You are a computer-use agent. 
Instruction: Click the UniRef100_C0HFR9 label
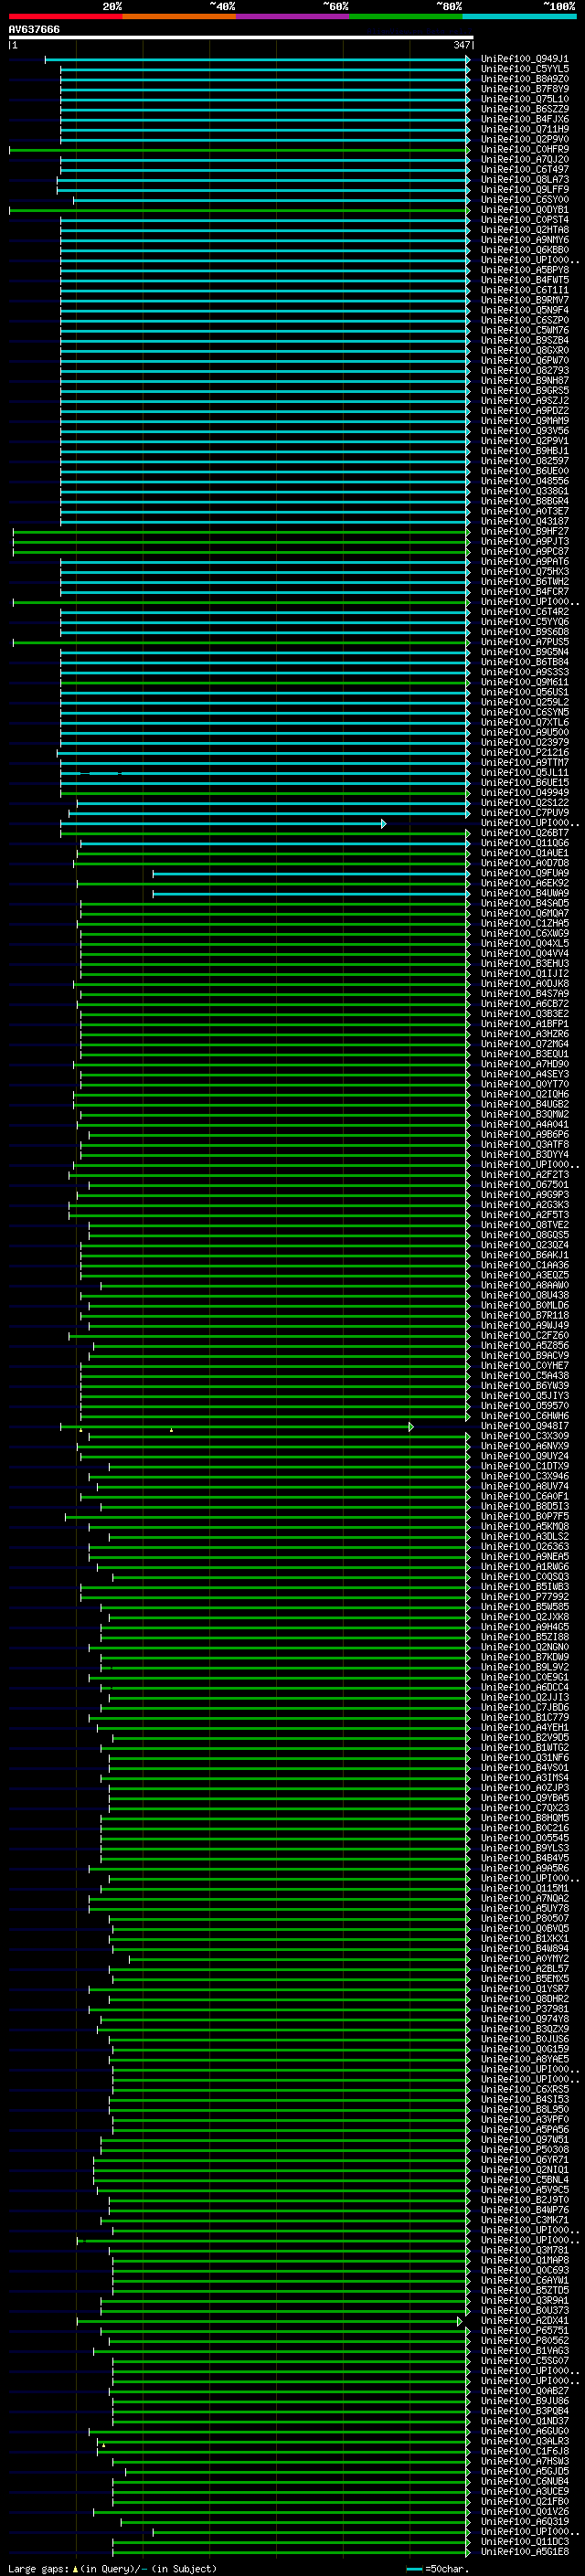525,149
